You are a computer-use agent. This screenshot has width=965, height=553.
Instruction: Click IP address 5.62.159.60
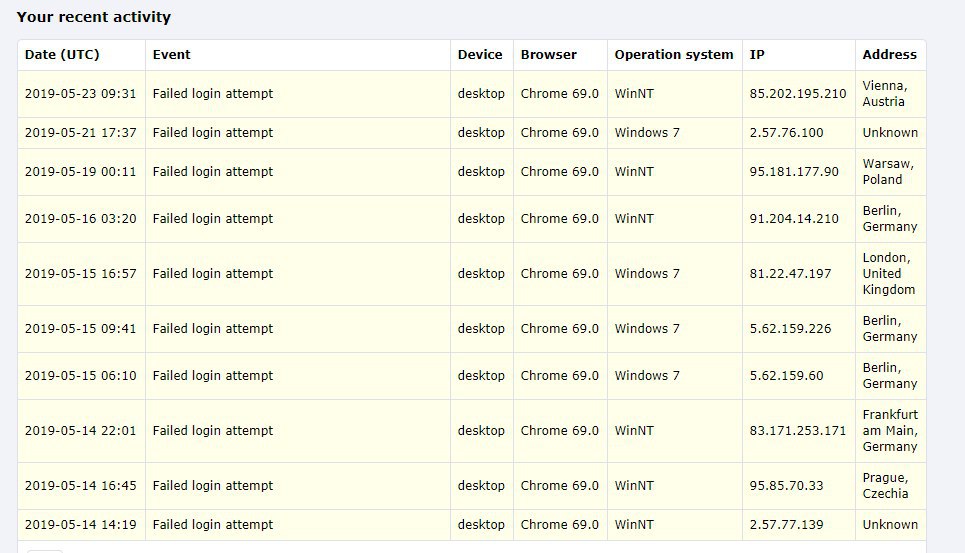tap(787, 376)
